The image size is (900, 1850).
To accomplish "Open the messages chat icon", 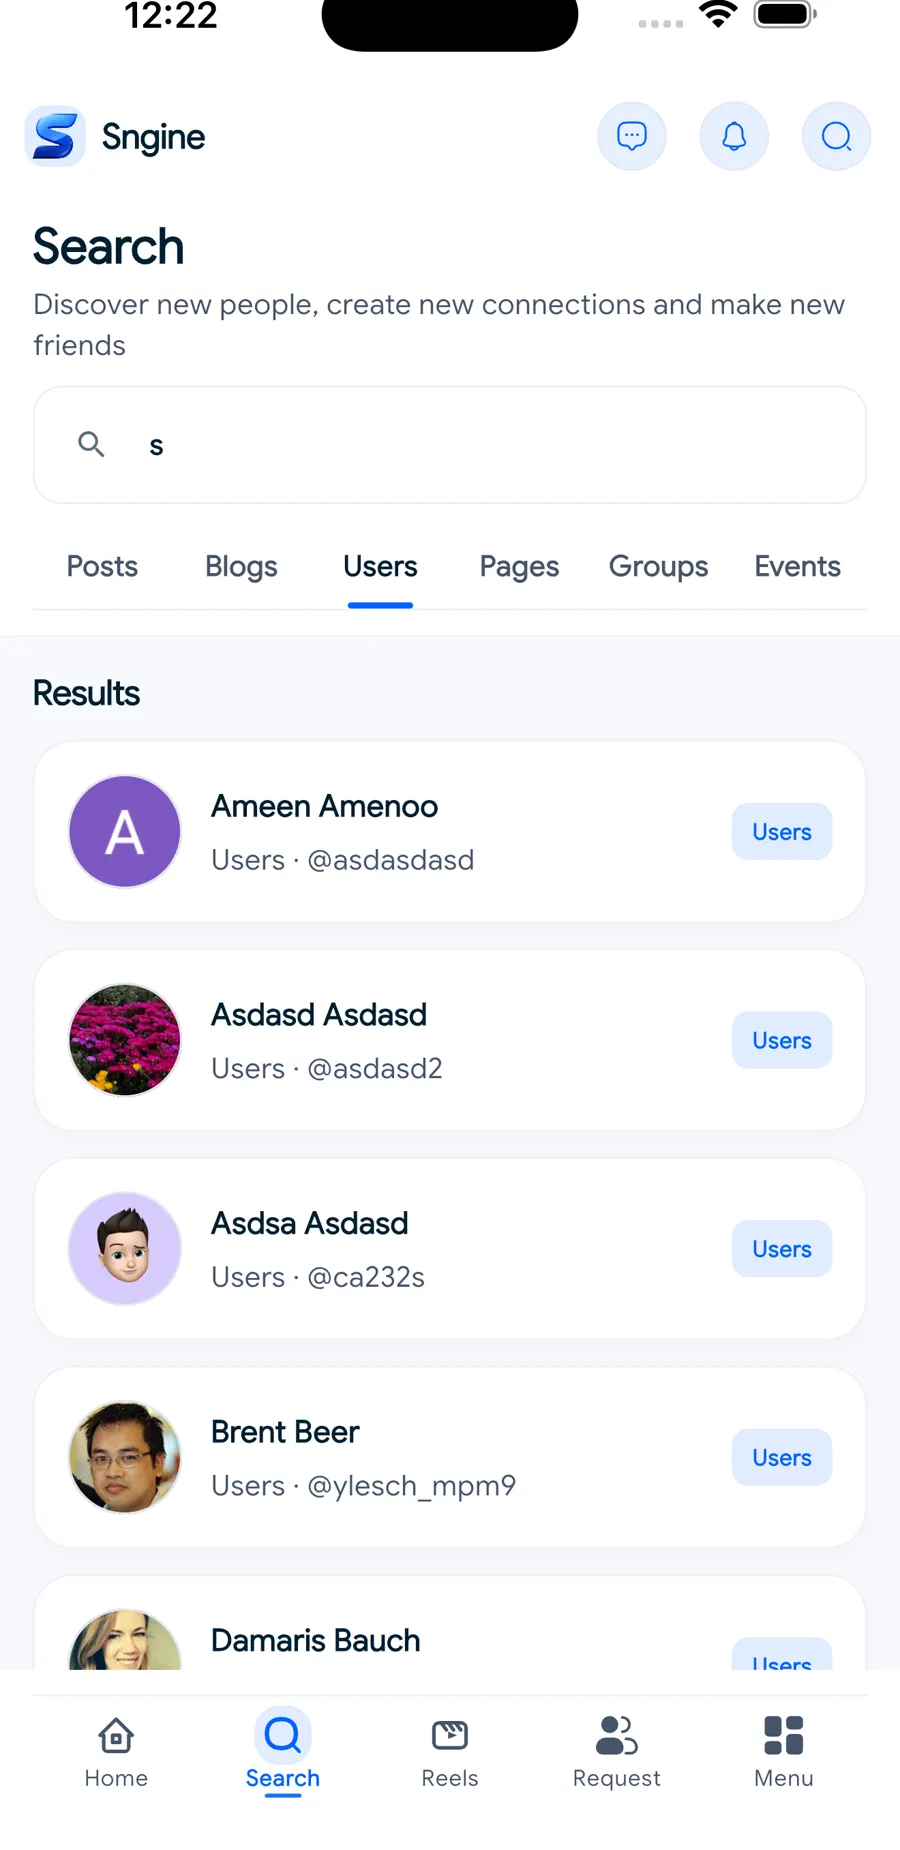I will tap(632, 136).
